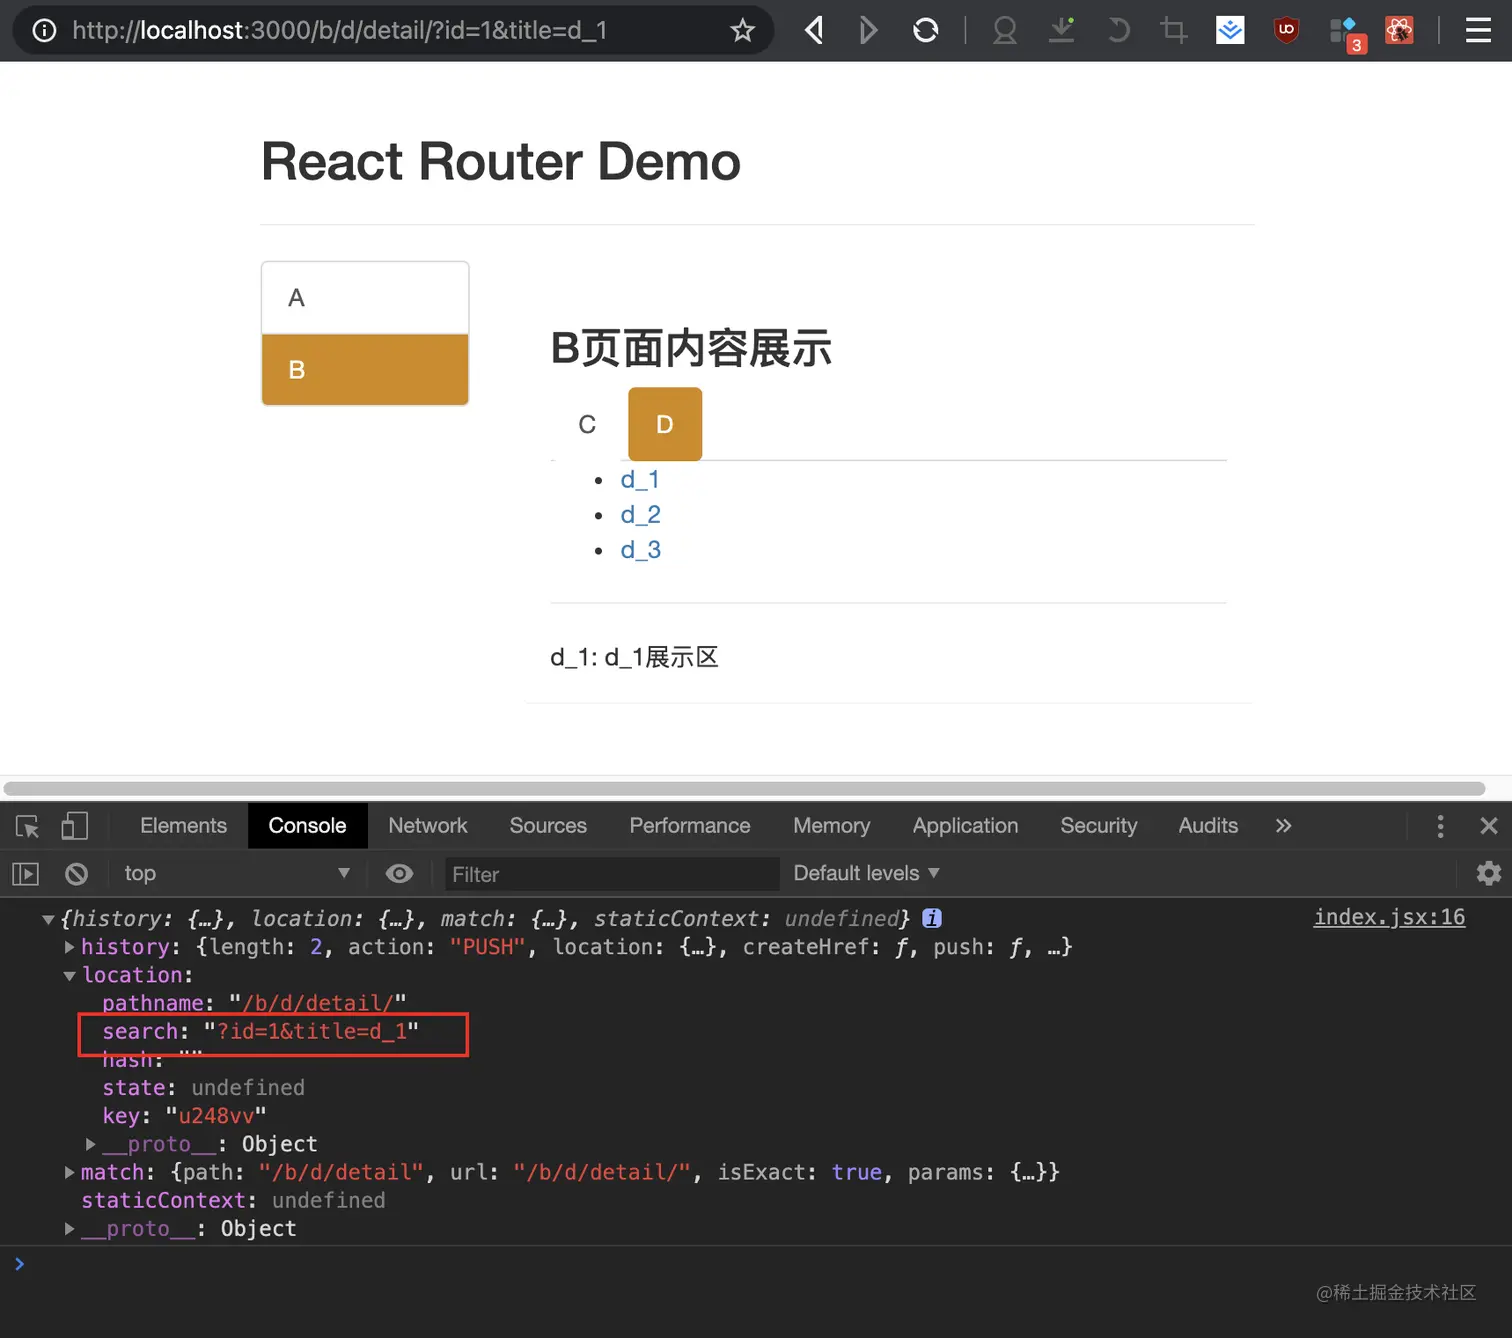Viewport: 1512px width, 1338px height.
Task: Reload the page using the refresh icon
Action: [926, 30]
